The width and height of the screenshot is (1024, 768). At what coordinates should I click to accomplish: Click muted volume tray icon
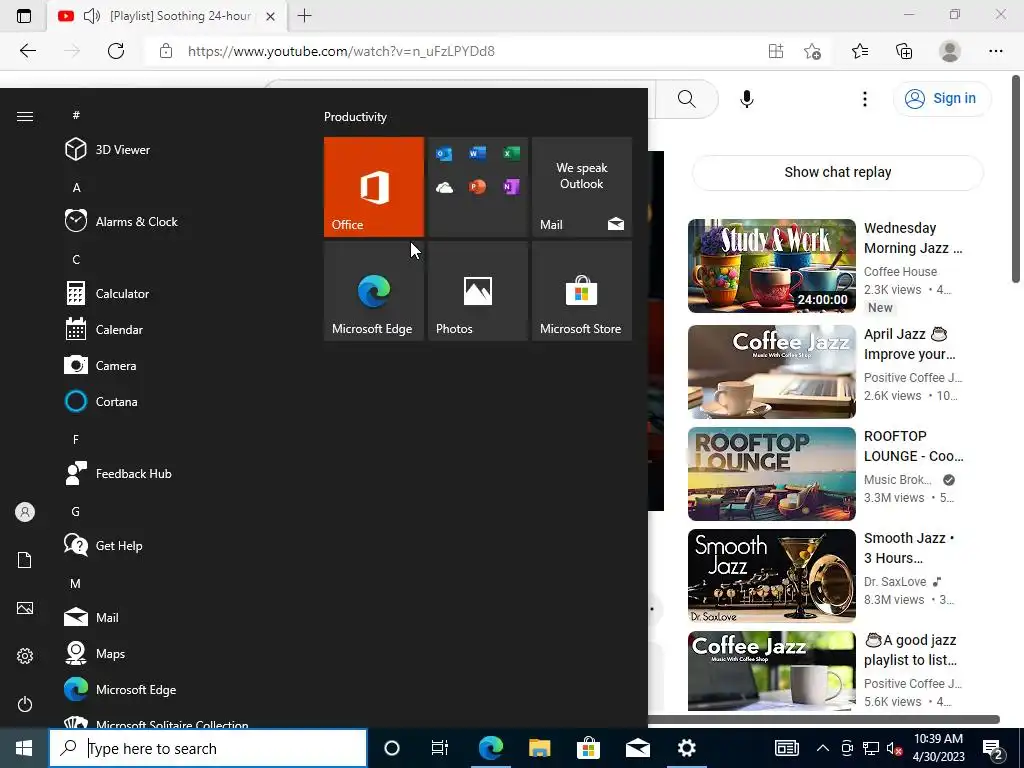click(x=895, y=749)
